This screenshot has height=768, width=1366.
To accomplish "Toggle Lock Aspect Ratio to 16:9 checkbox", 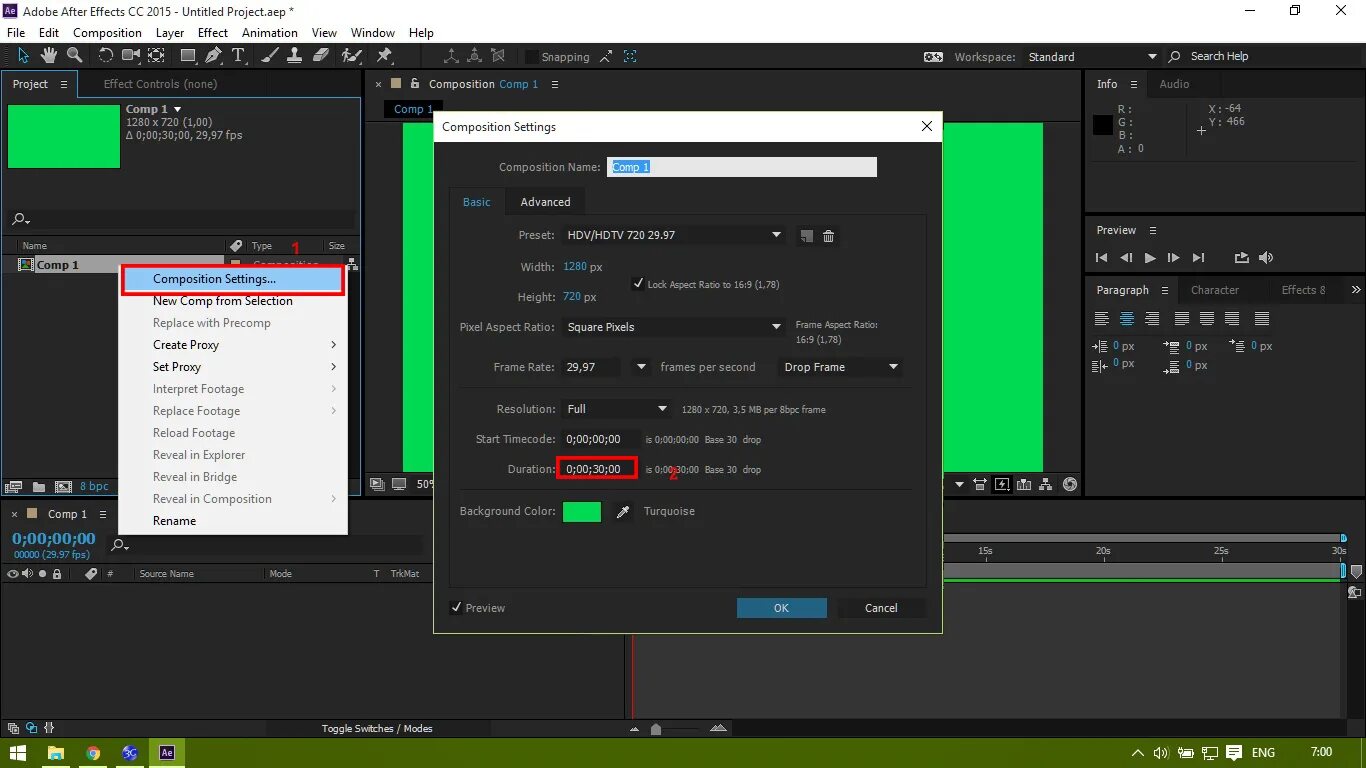I will [638, 284].
